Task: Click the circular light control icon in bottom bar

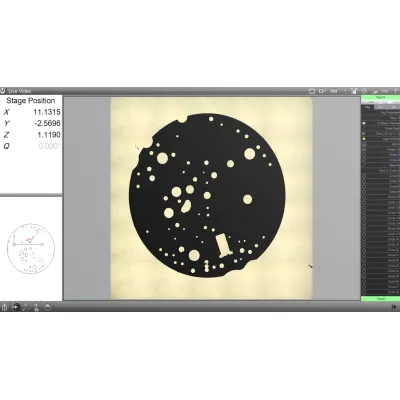Action: (x=47, y=307)
